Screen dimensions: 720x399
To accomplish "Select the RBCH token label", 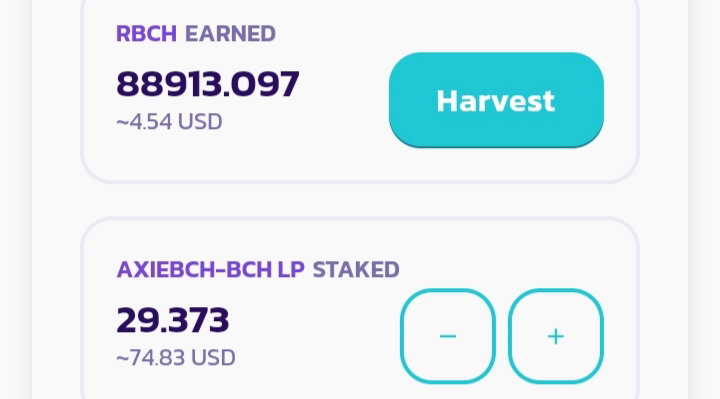I will (146, 34).
